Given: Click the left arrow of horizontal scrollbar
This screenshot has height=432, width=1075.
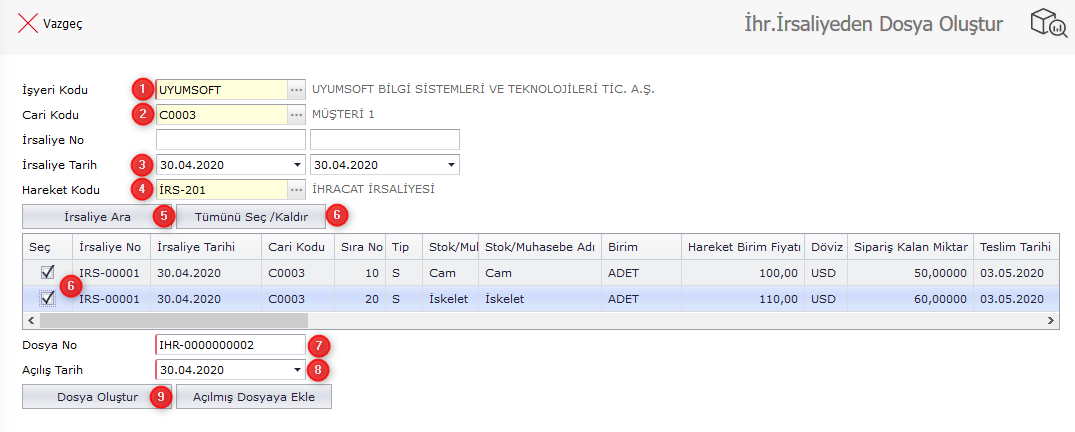Looking at the screenshot, I should point(29,321).
